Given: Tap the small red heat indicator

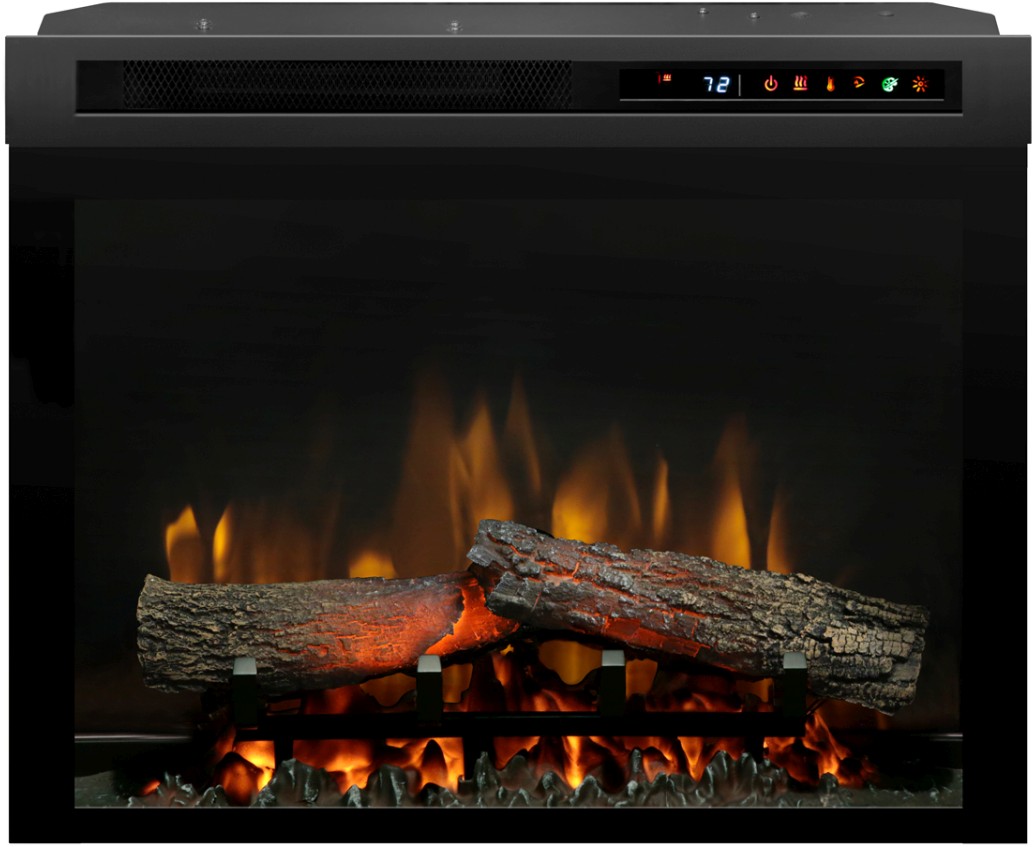Looking at the screenshot, I should (665, 78).
